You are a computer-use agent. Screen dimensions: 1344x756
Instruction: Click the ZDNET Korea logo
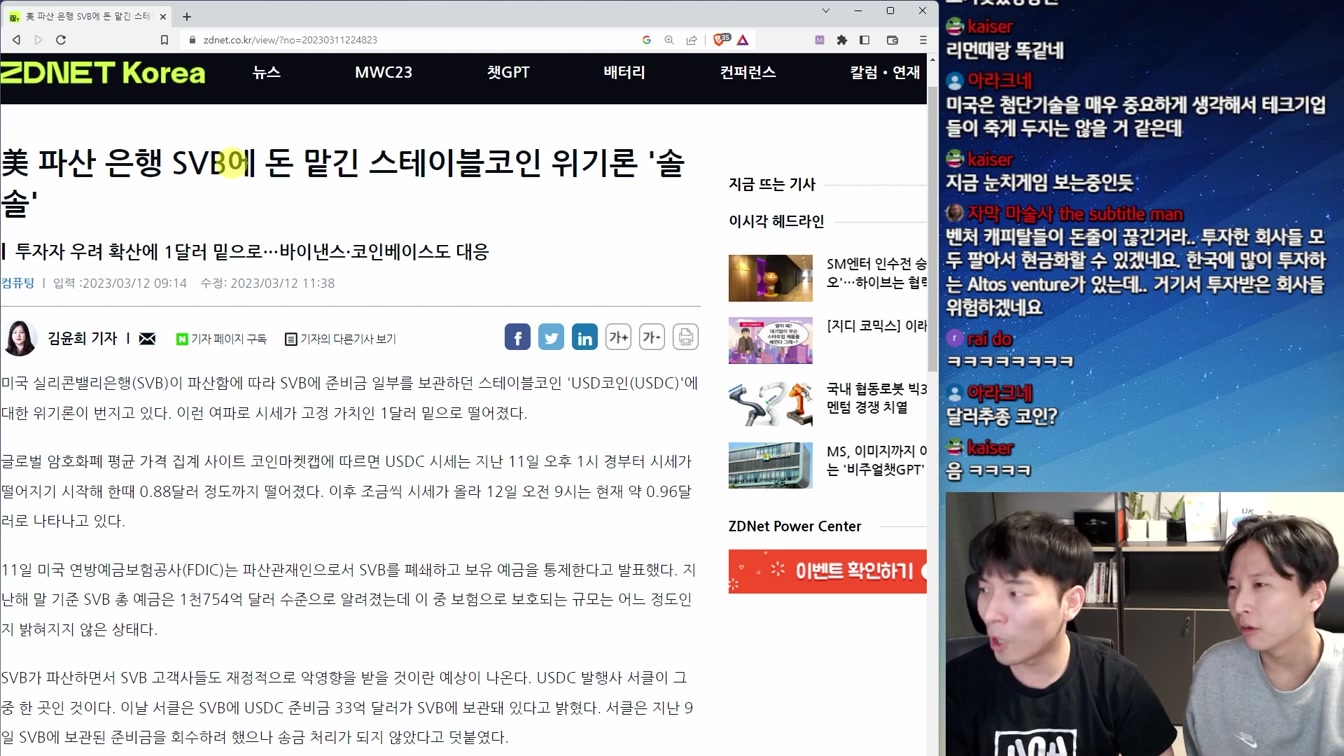[103, 72]
